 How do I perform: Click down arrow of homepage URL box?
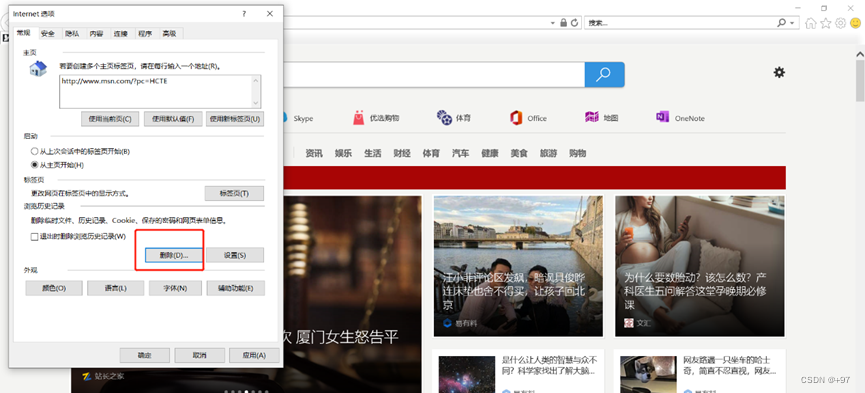point(255,103)
